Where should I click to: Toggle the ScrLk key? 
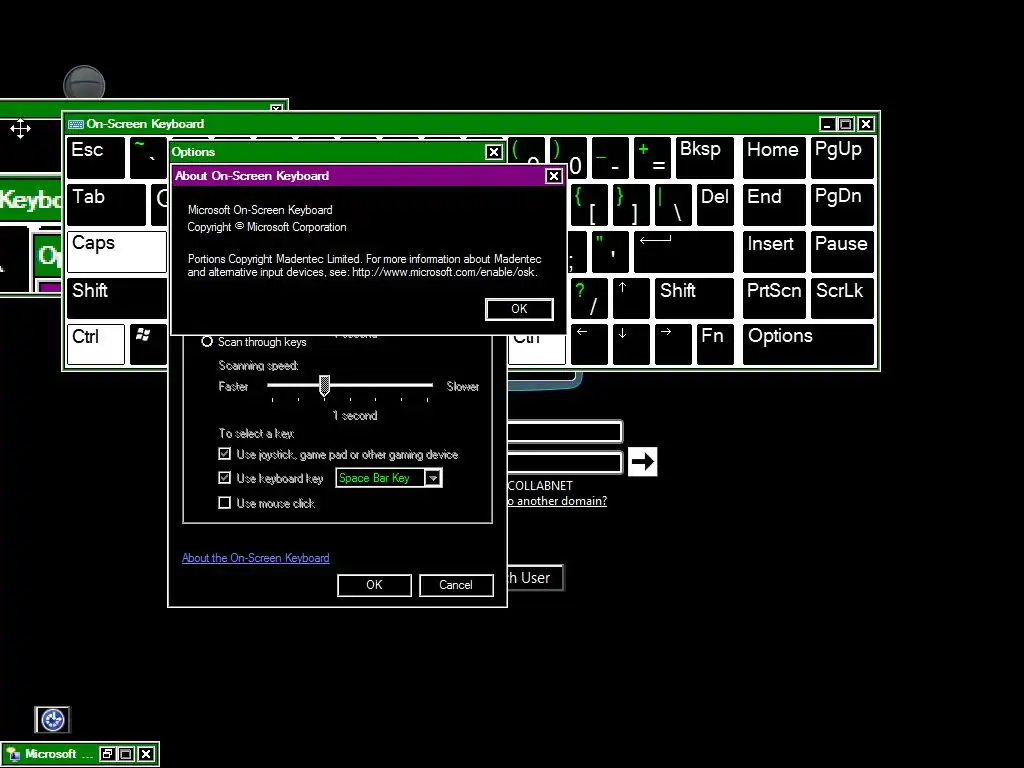coord(842,298)
